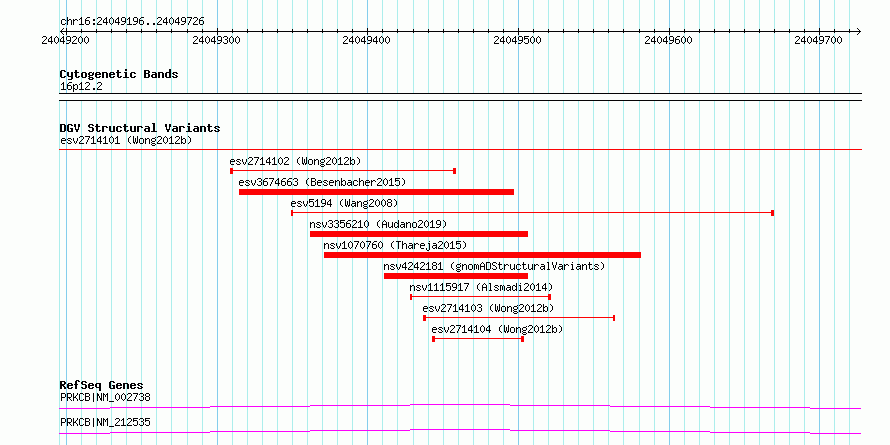This screenshot has height=445, width=890.
Task: Open variant esv2714103 (Wong2012b) label
Action: tap(488, 308)
